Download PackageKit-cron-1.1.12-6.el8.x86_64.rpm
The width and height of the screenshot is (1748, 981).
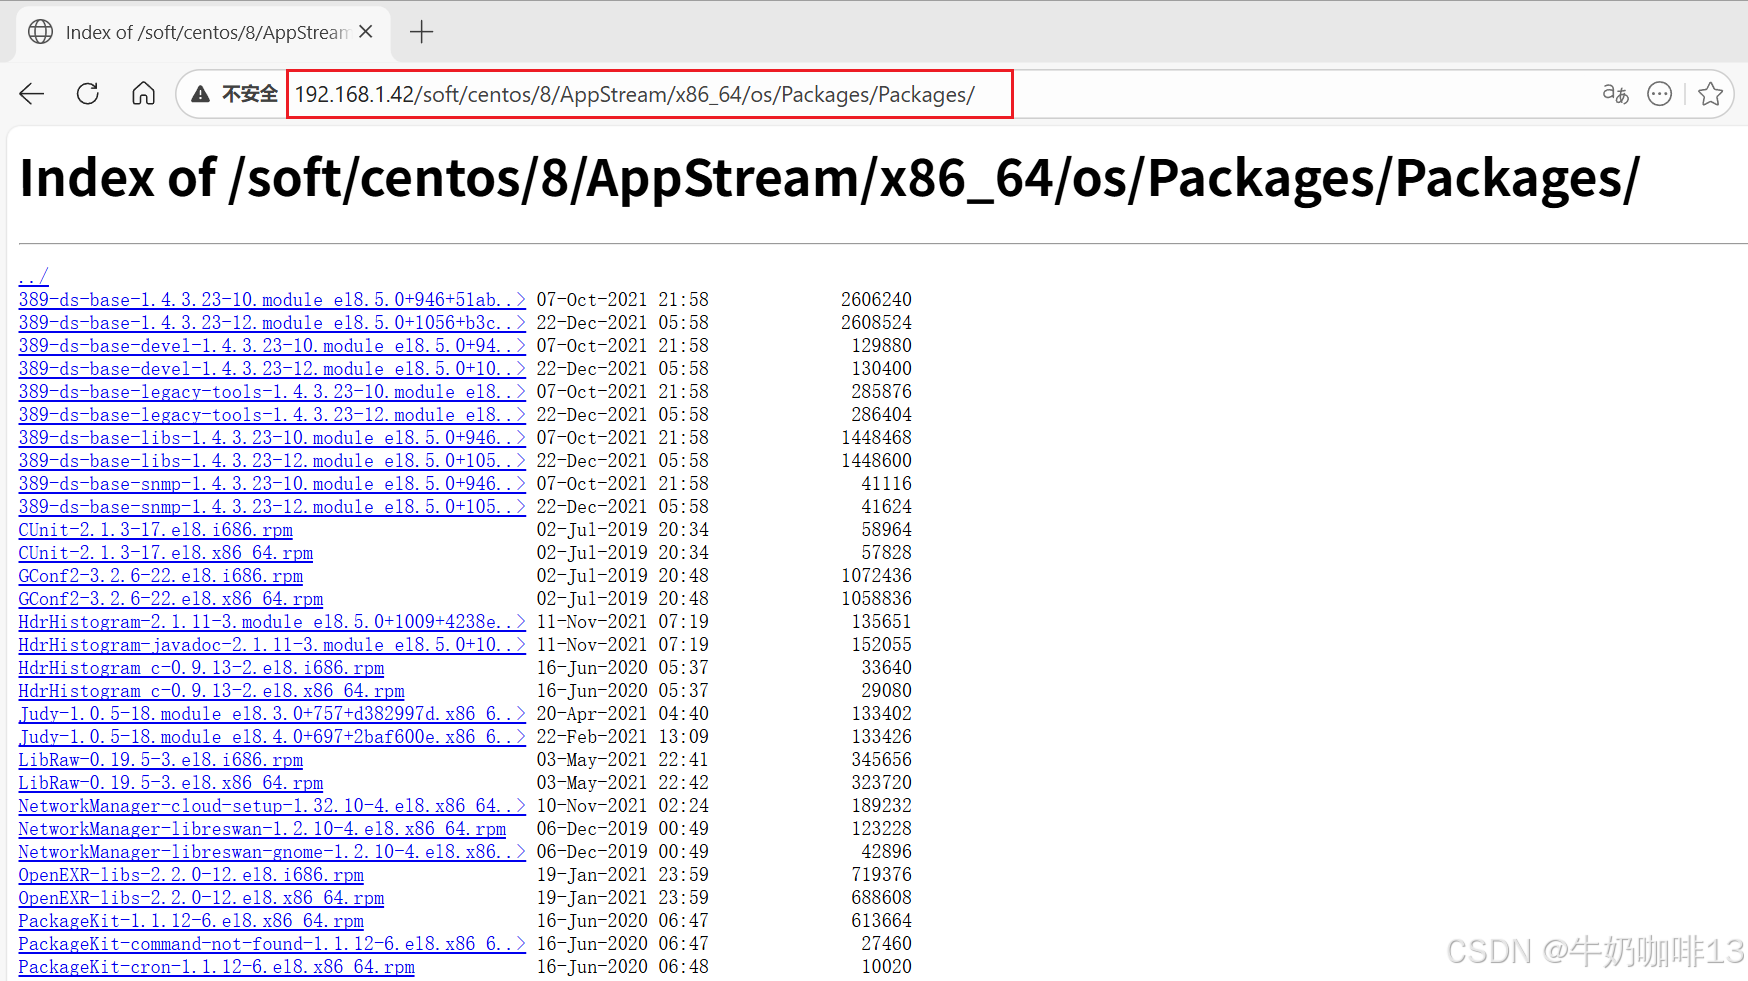216,967
